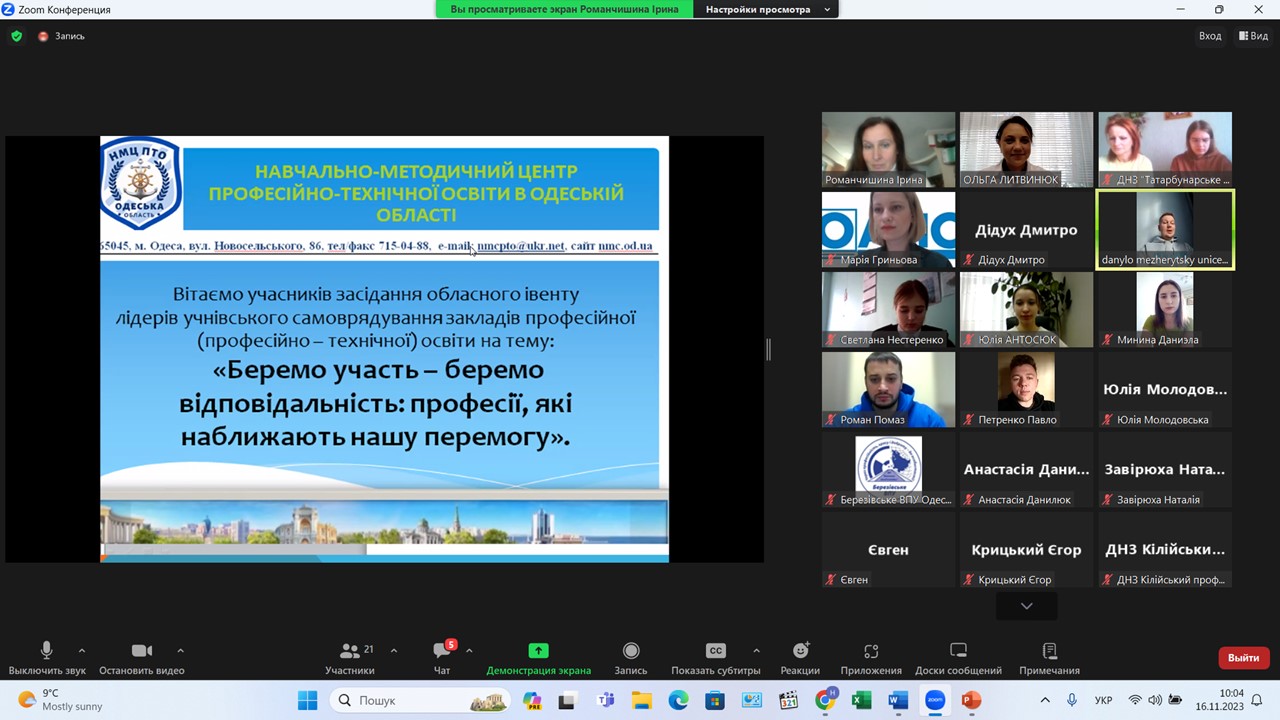Mute the microphone (Выключить звук)
This screenshot has width=1280, height=720.
coord(46,651)
